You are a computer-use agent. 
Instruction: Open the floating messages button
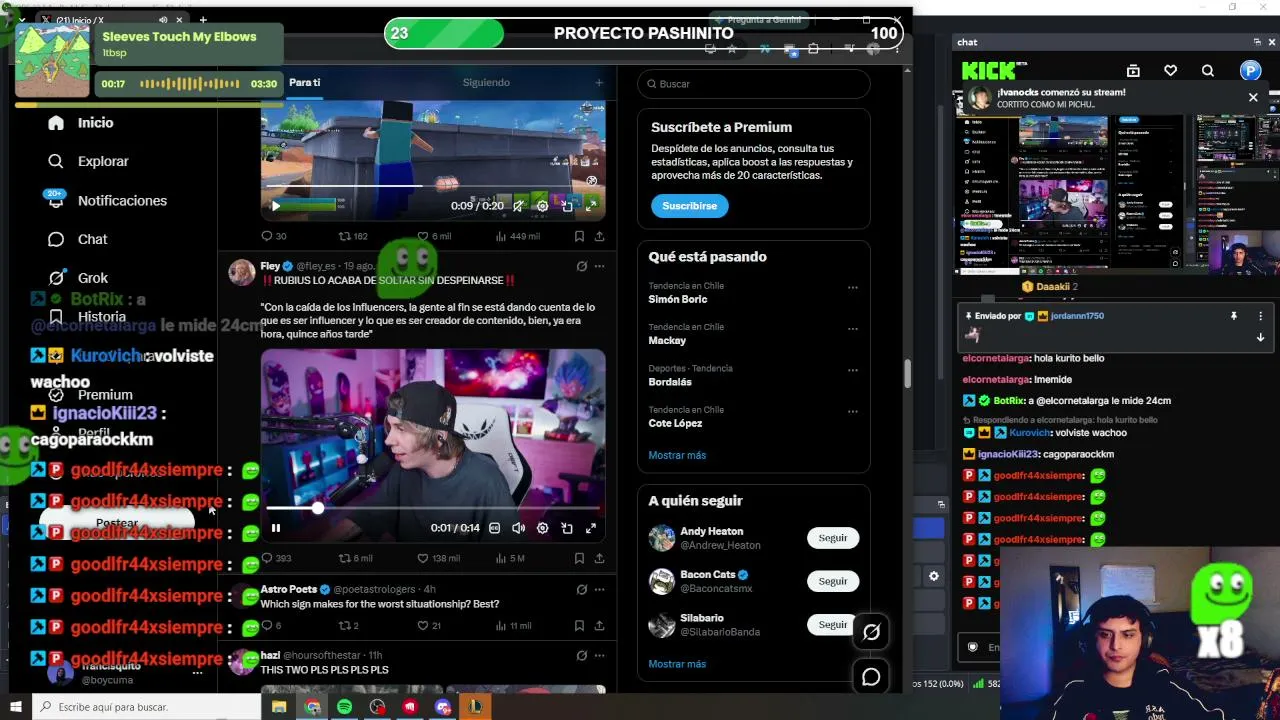click(x=871, y=677)
